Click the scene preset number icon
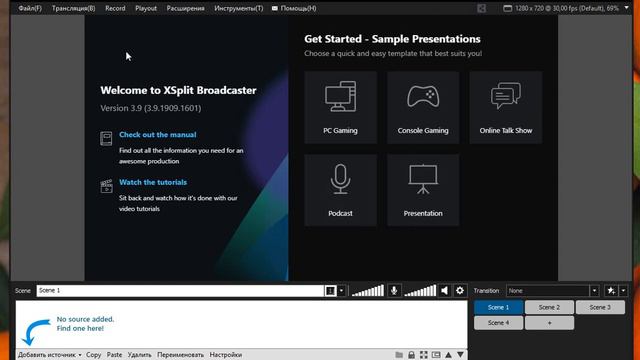Viewport: 640px width, 360px height. point(330,291)
